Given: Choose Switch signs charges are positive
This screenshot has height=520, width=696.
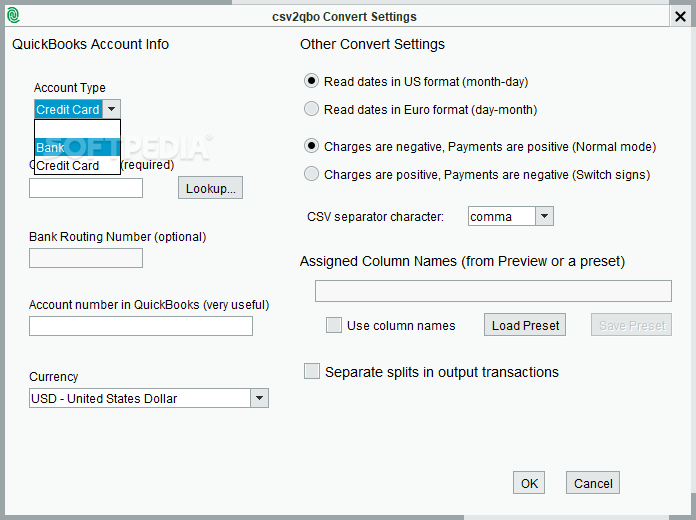Looking at the screenshot, I should tap(311, 174).
